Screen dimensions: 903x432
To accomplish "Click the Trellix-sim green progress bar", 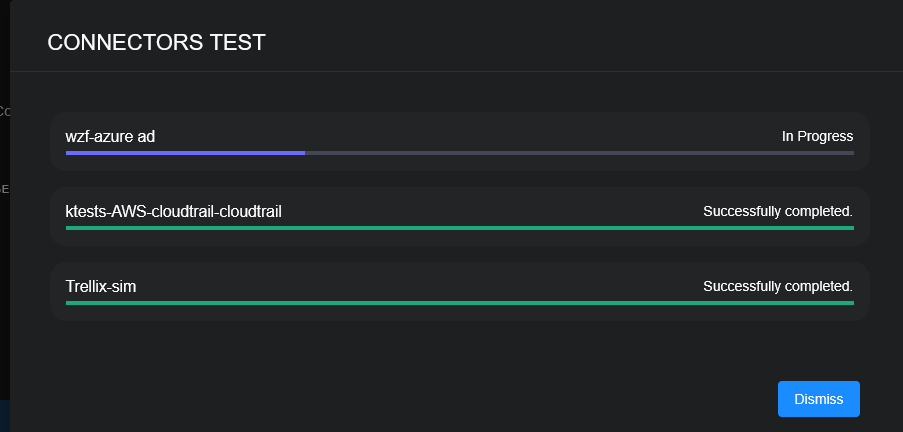I will 459,302.
